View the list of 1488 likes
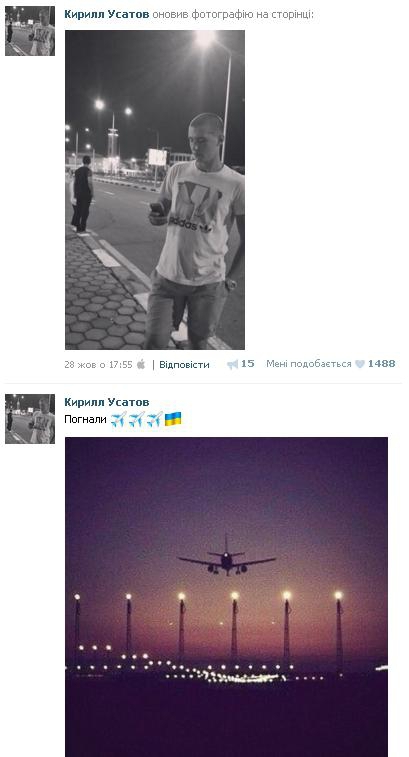This screenshot has height=757, width=409. click(x=381, y=364)
